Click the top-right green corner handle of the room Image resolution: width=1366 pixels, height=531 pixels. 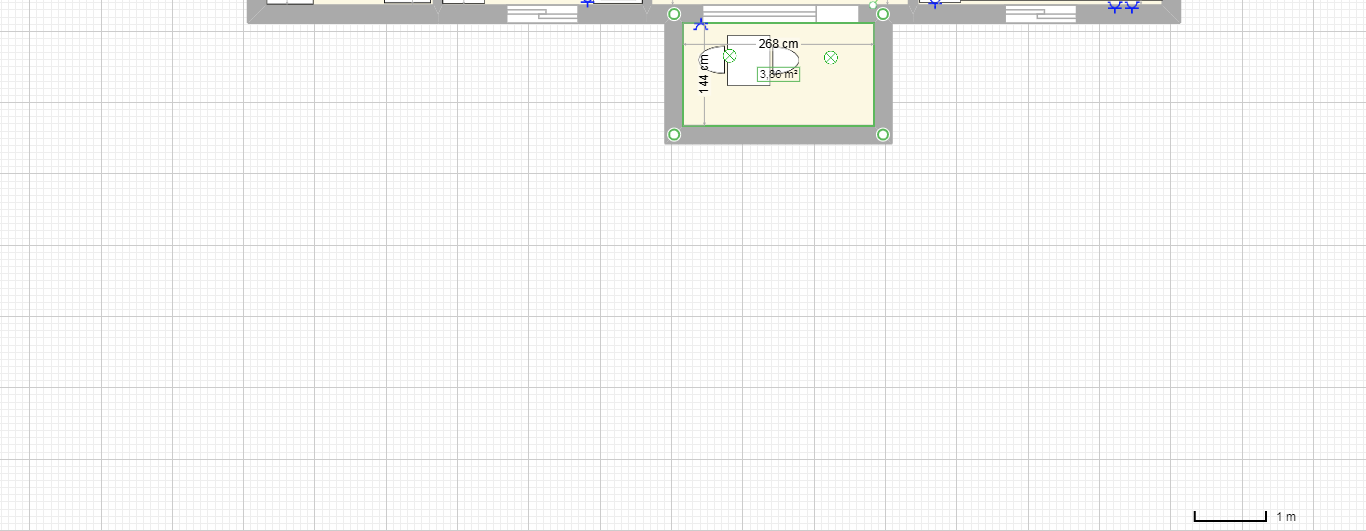pos(883,14)
